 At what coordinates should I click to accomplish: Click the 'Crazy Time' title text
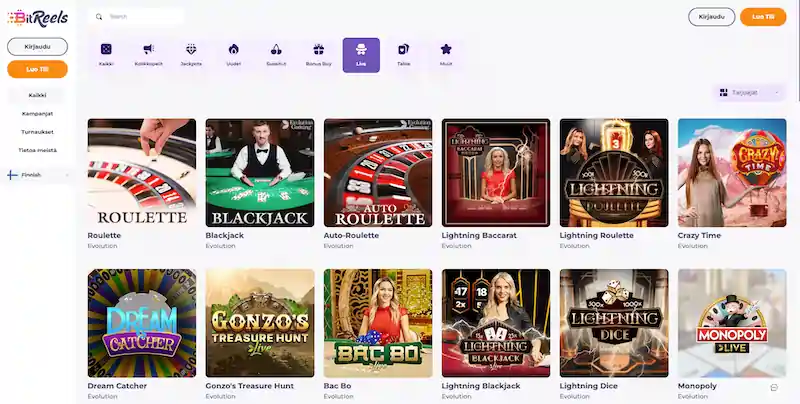click(x=699, y=235)
